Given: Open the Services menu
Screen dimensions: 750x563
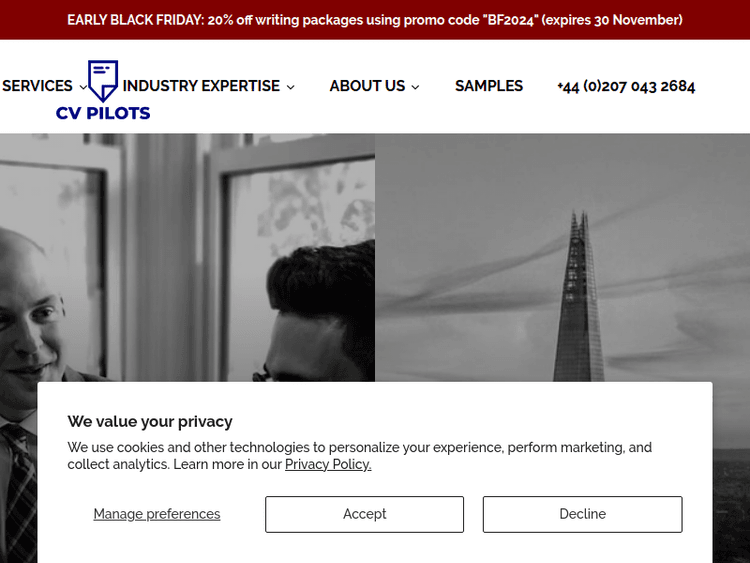Looking at the screenshot, I should [x=38, y=86].
